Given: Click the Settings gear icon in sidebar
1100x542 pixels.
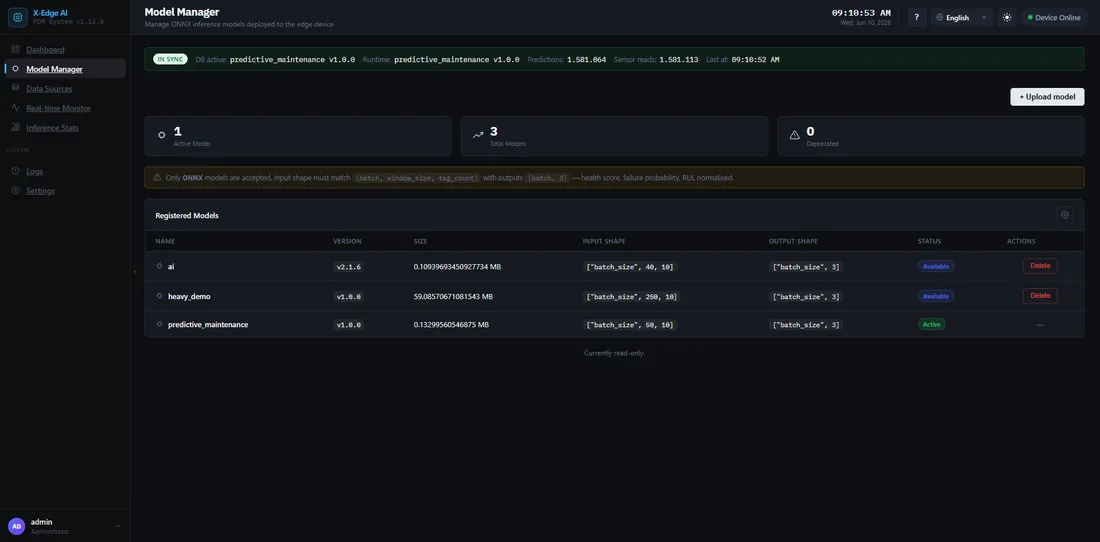Looking at the screenshot, I should [x=15, y=191].
